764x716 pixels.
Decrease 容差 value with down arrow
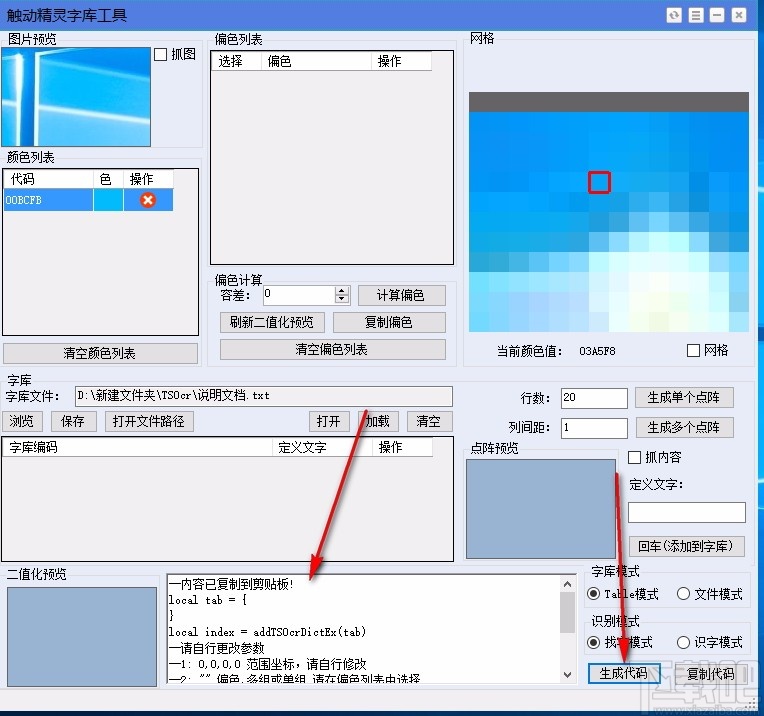pyautogui.click(x=342, y=299)
